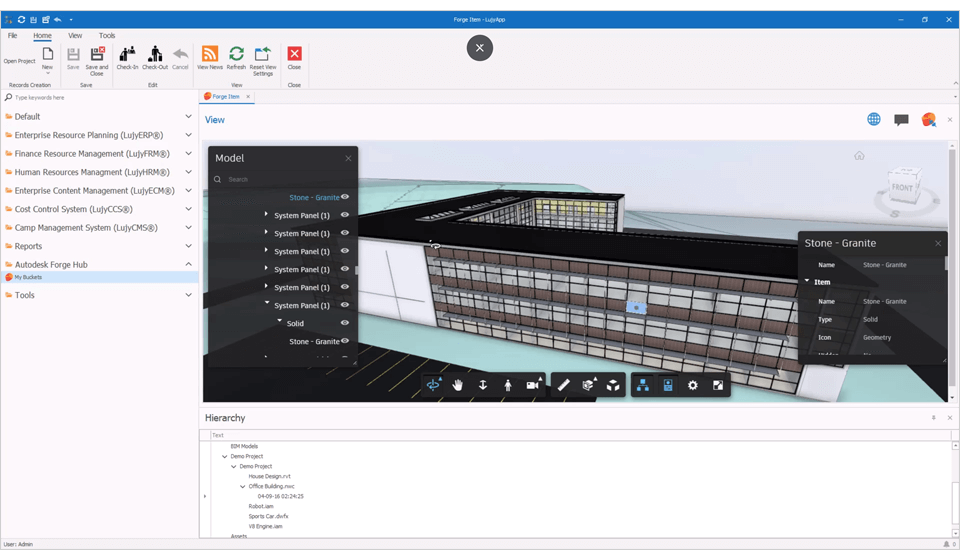This screenshot has height=560, width=960.
Task: Collapse the Autodesk Forge Hub section
Action: click(x=188, y=265)
